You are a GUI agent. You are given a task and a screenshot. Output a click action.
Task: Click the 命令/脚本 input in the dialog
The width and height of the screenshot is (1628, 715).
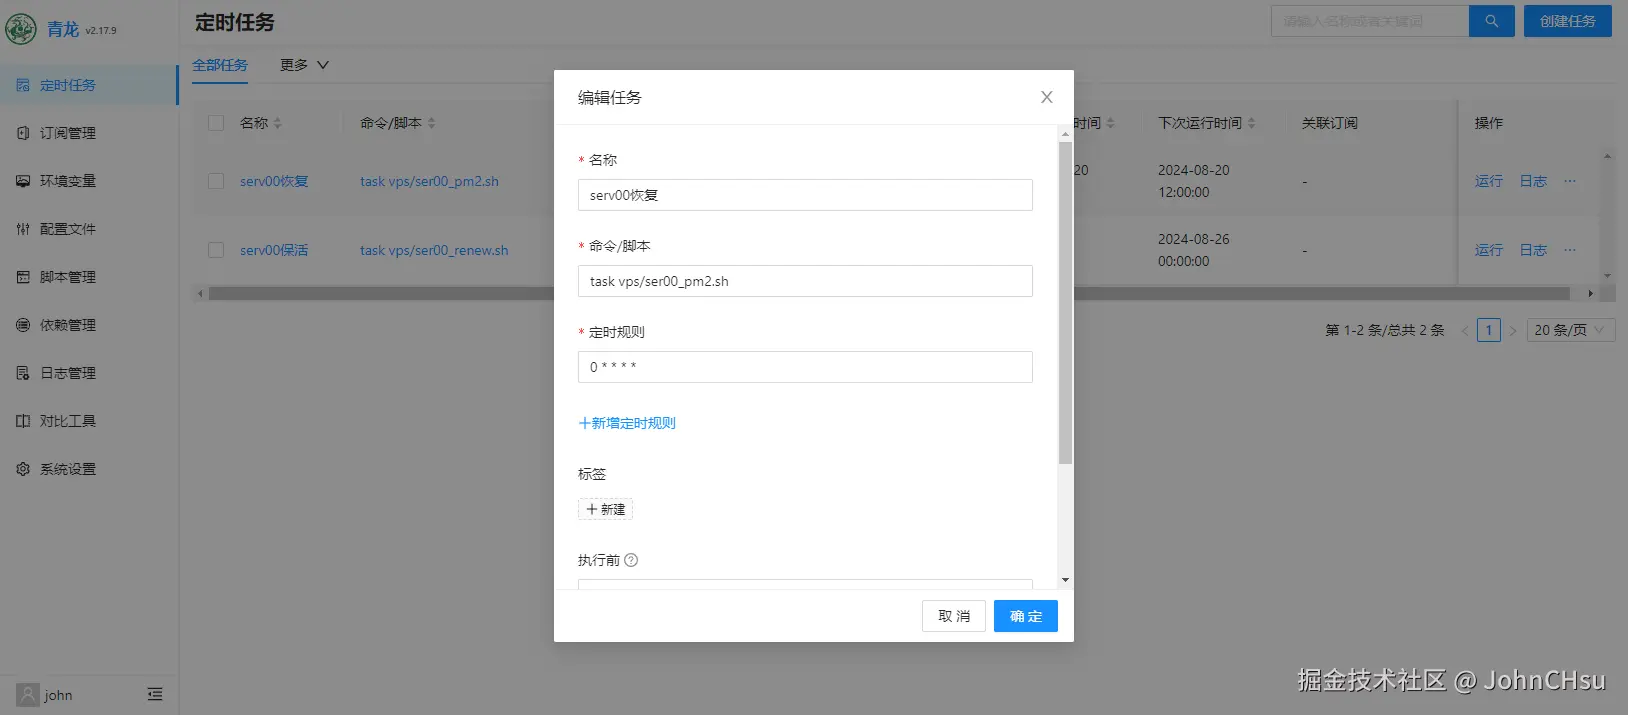[x=805, y=281]
